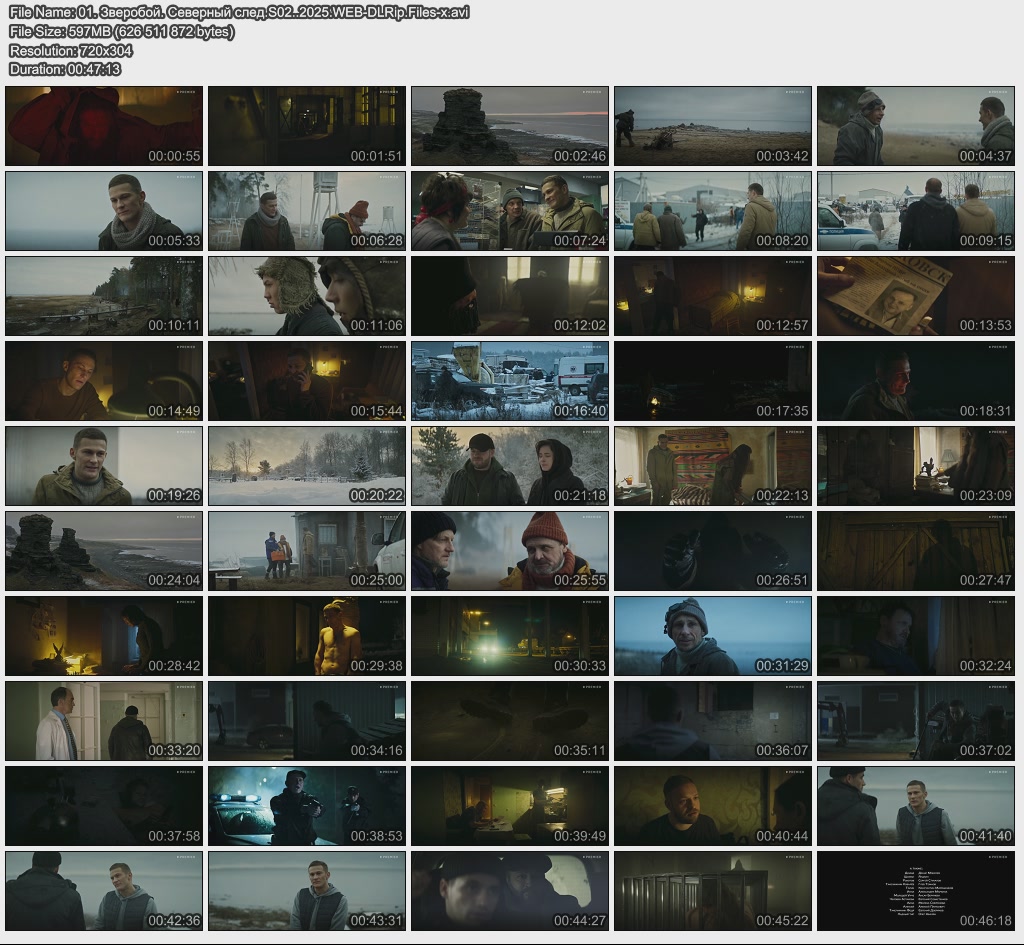Select the thumbnail timestamped 00:21:18
The image size is (1024, 945).
coord(510,466)
